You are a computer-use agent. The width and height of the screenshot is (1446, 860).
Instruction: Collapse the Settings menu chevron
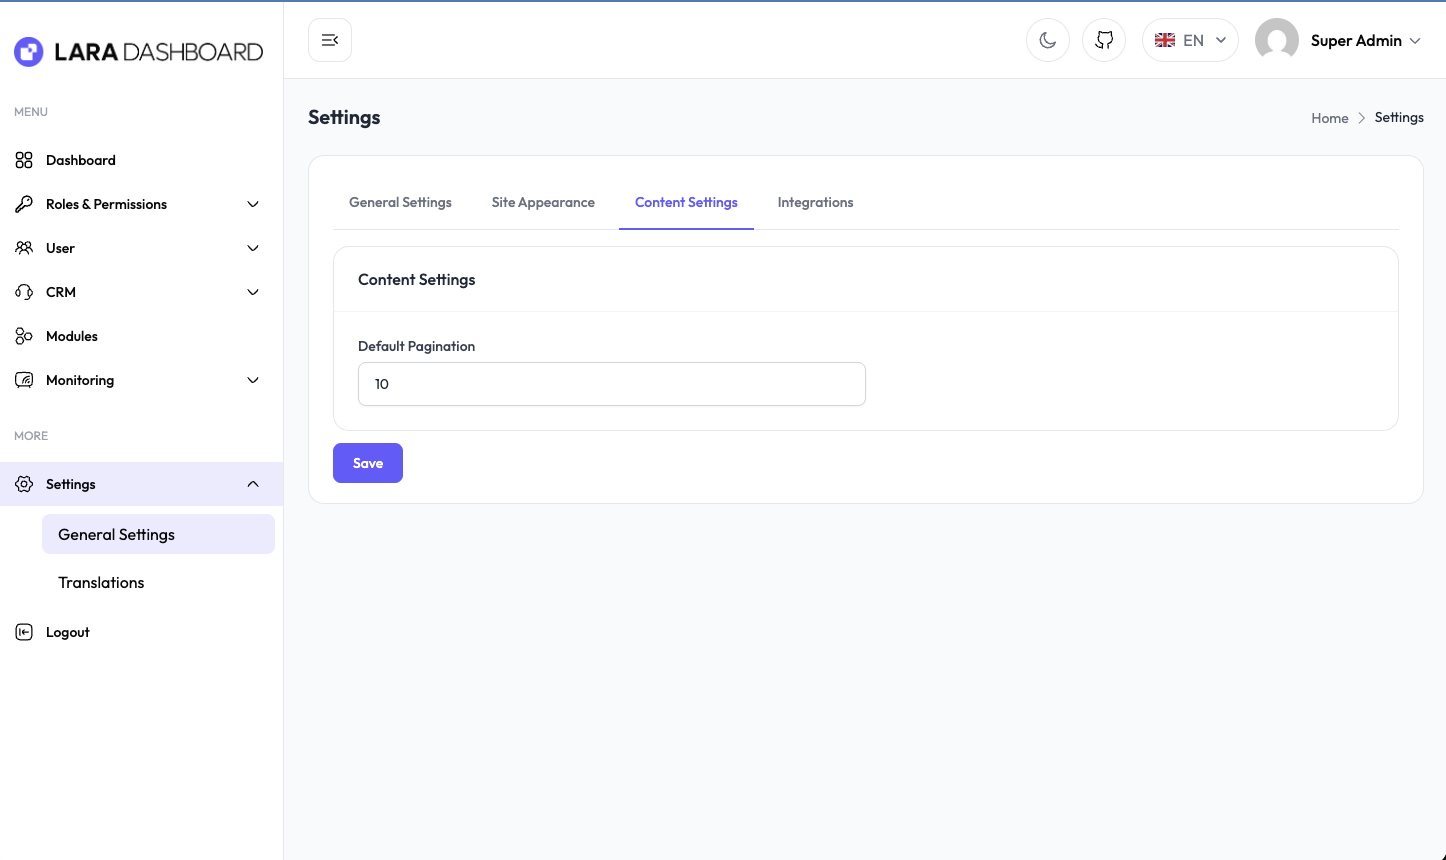(253, 484)
